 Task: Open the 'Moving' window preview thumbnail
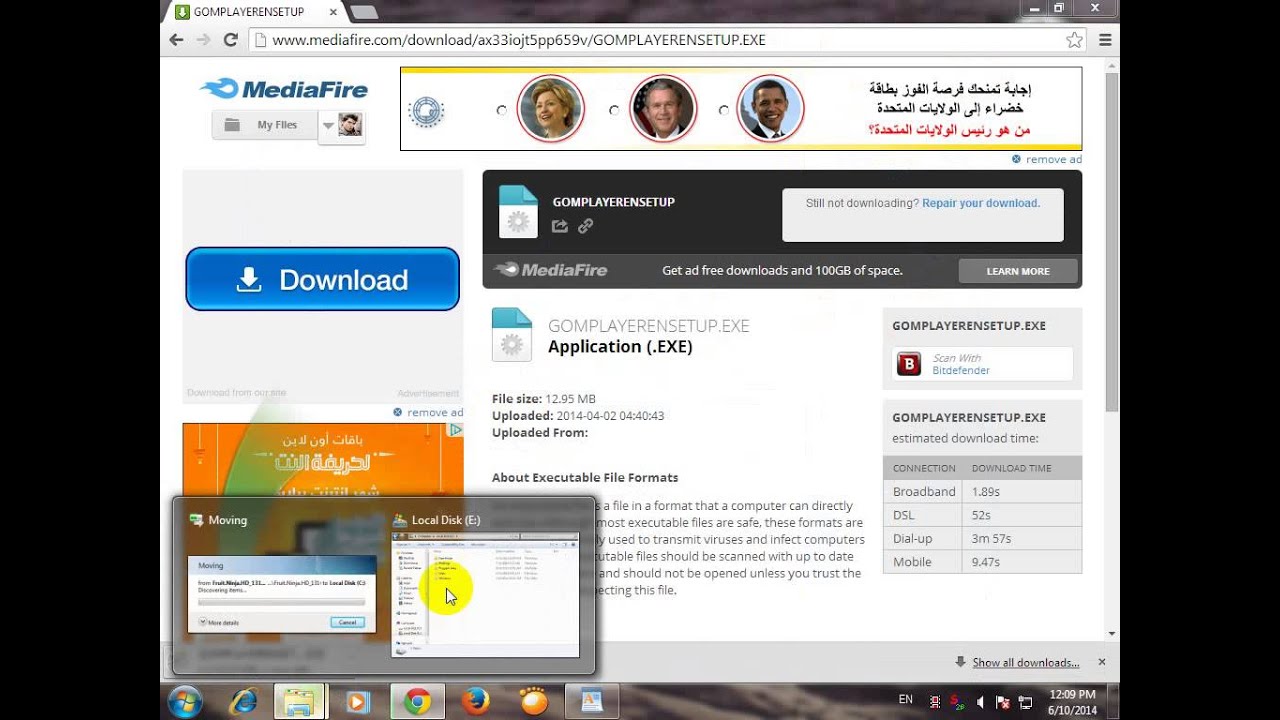coord(282,593)
